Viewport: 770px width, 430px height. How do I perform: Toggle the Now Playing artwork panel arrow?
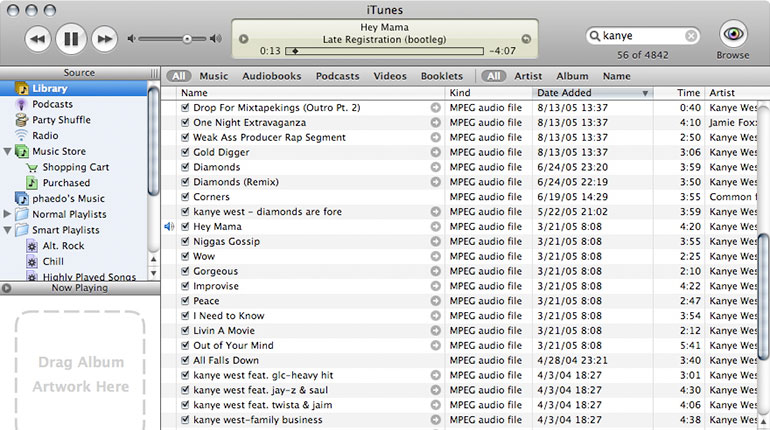(6, 288)
